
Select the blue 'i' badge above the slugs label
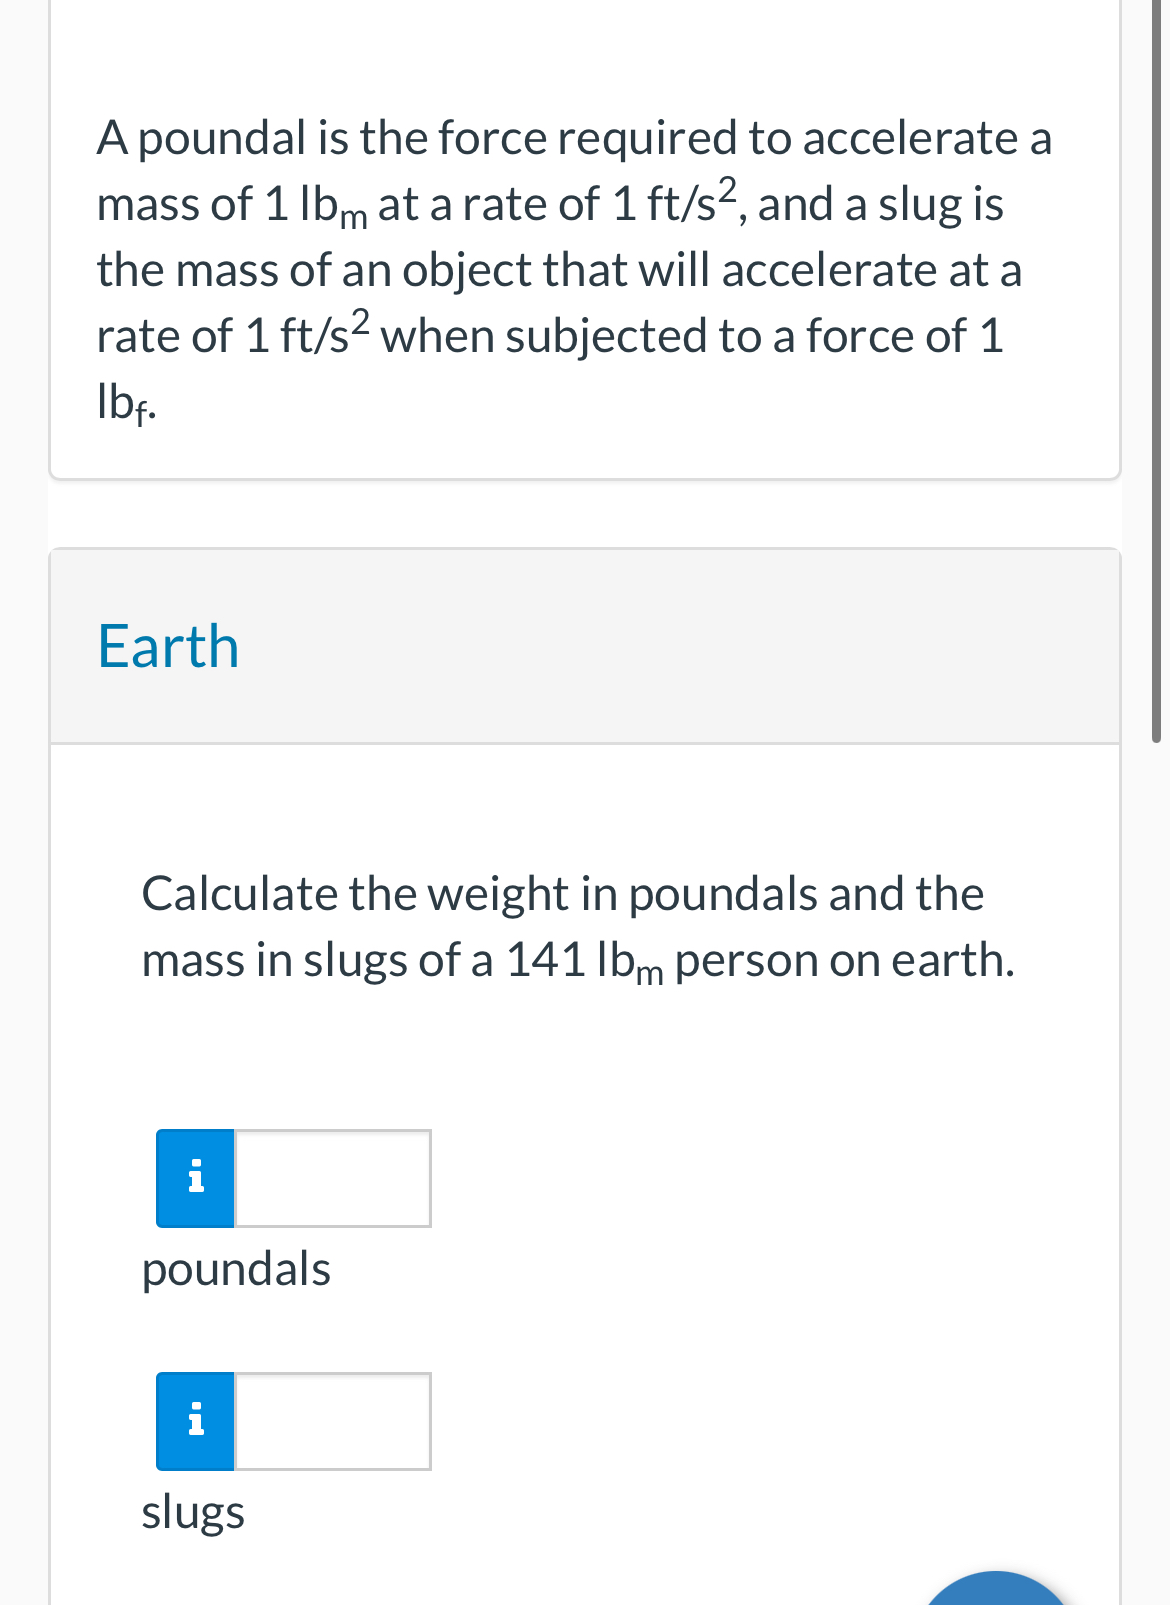pos(195,1421)
